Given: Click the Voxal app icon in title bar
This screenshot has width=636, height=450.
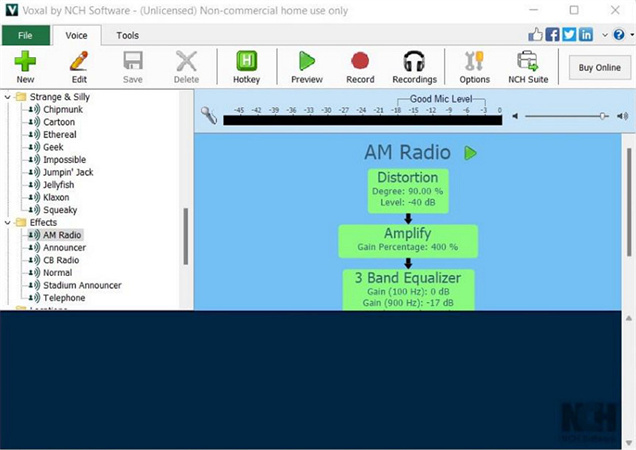Looking at the screenshot, I should pos(12,10).
